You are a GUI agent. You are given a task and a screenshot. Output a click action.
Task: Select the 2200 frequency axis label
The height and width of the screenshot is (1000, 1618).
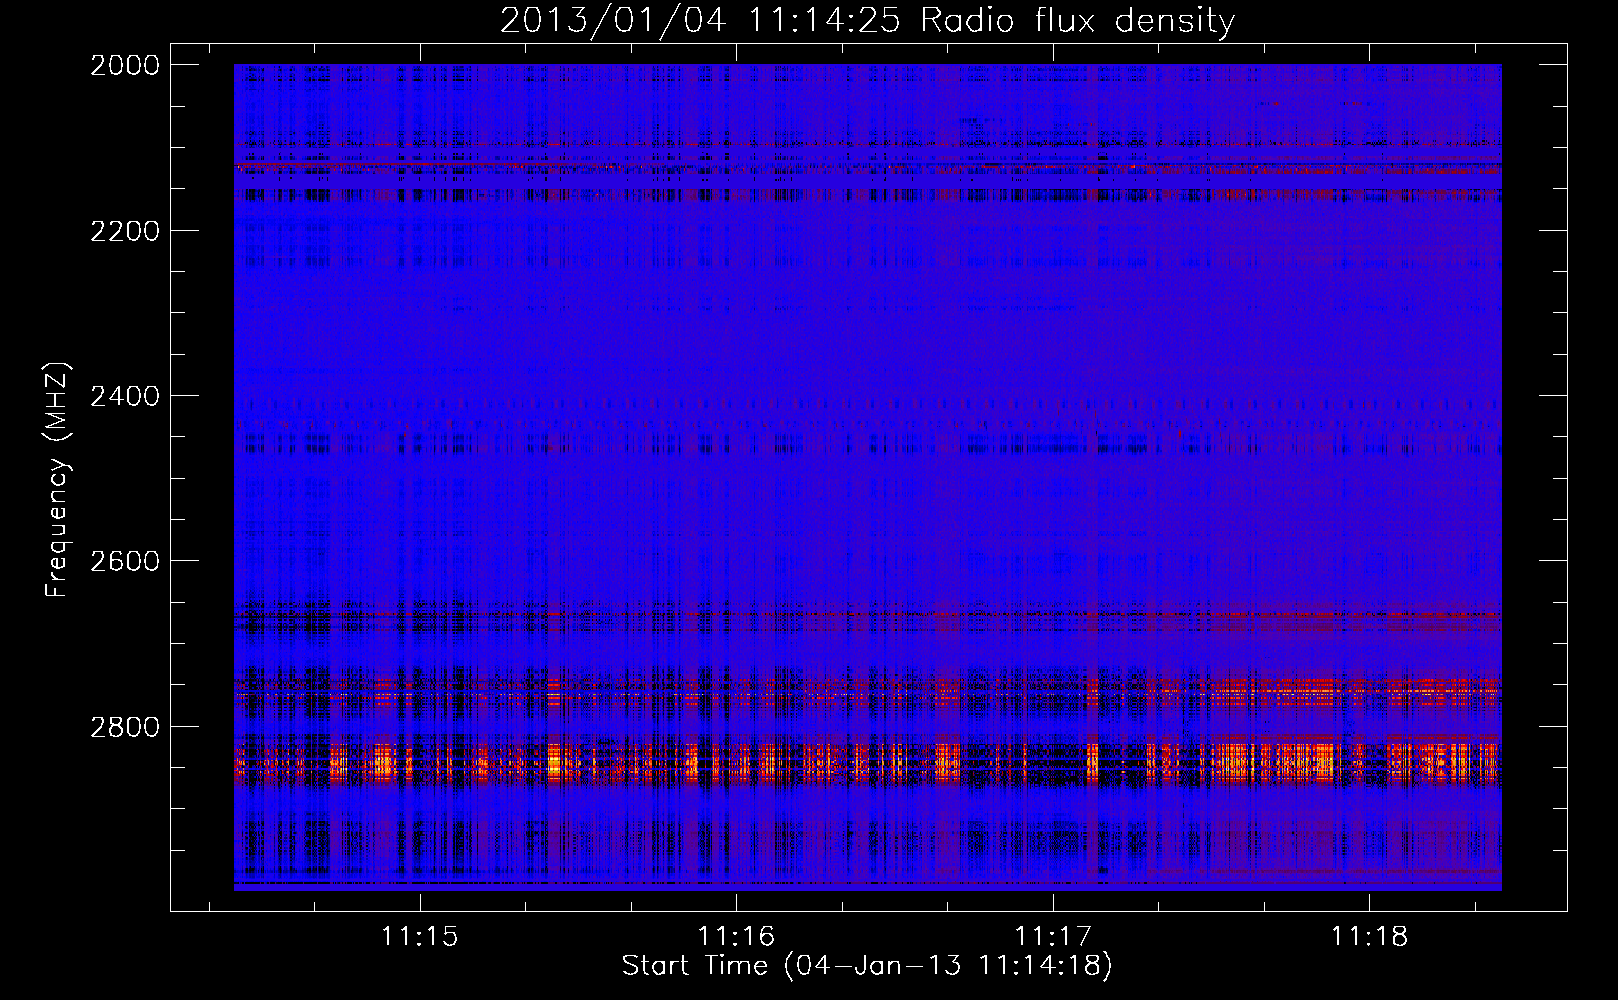pos(125,231)
